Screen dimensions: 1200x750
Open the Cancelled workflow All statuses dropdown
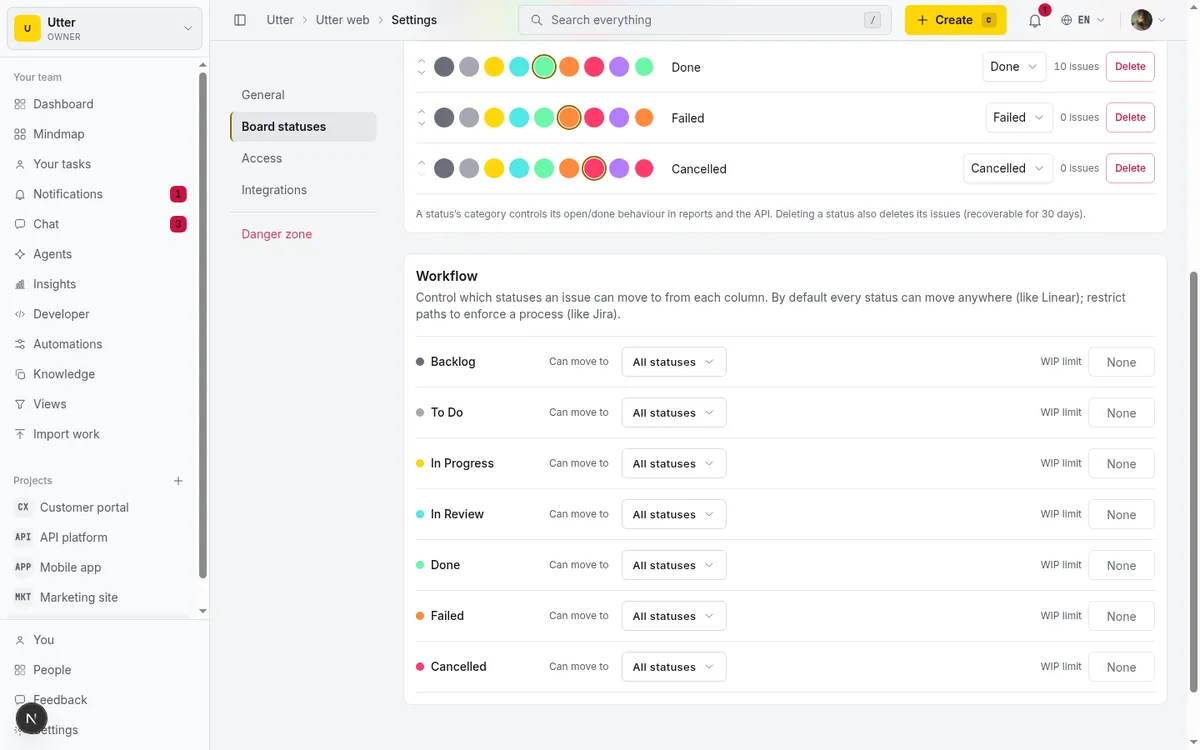[674, 667]
